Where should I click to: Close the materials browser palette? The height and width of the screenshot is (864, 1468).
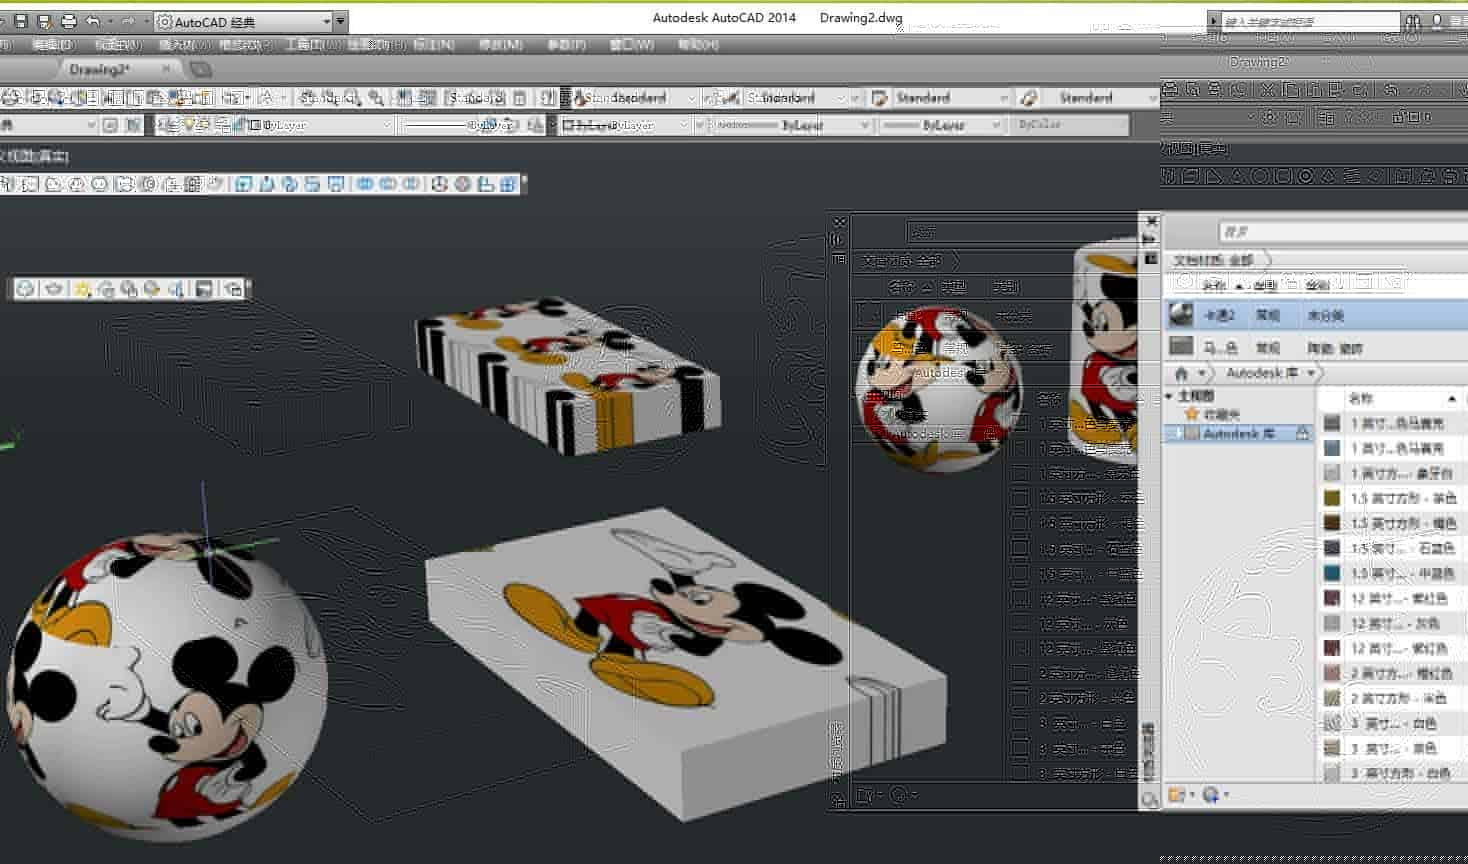[1151, 220]
